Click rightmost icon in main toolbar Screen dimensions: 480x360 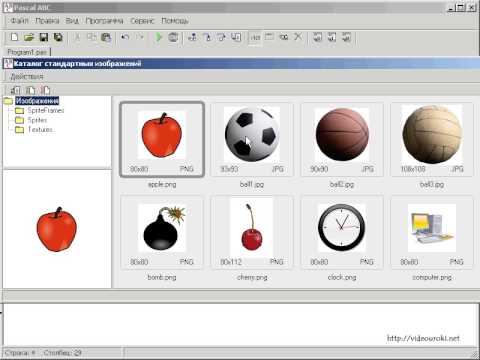point(347,37)
